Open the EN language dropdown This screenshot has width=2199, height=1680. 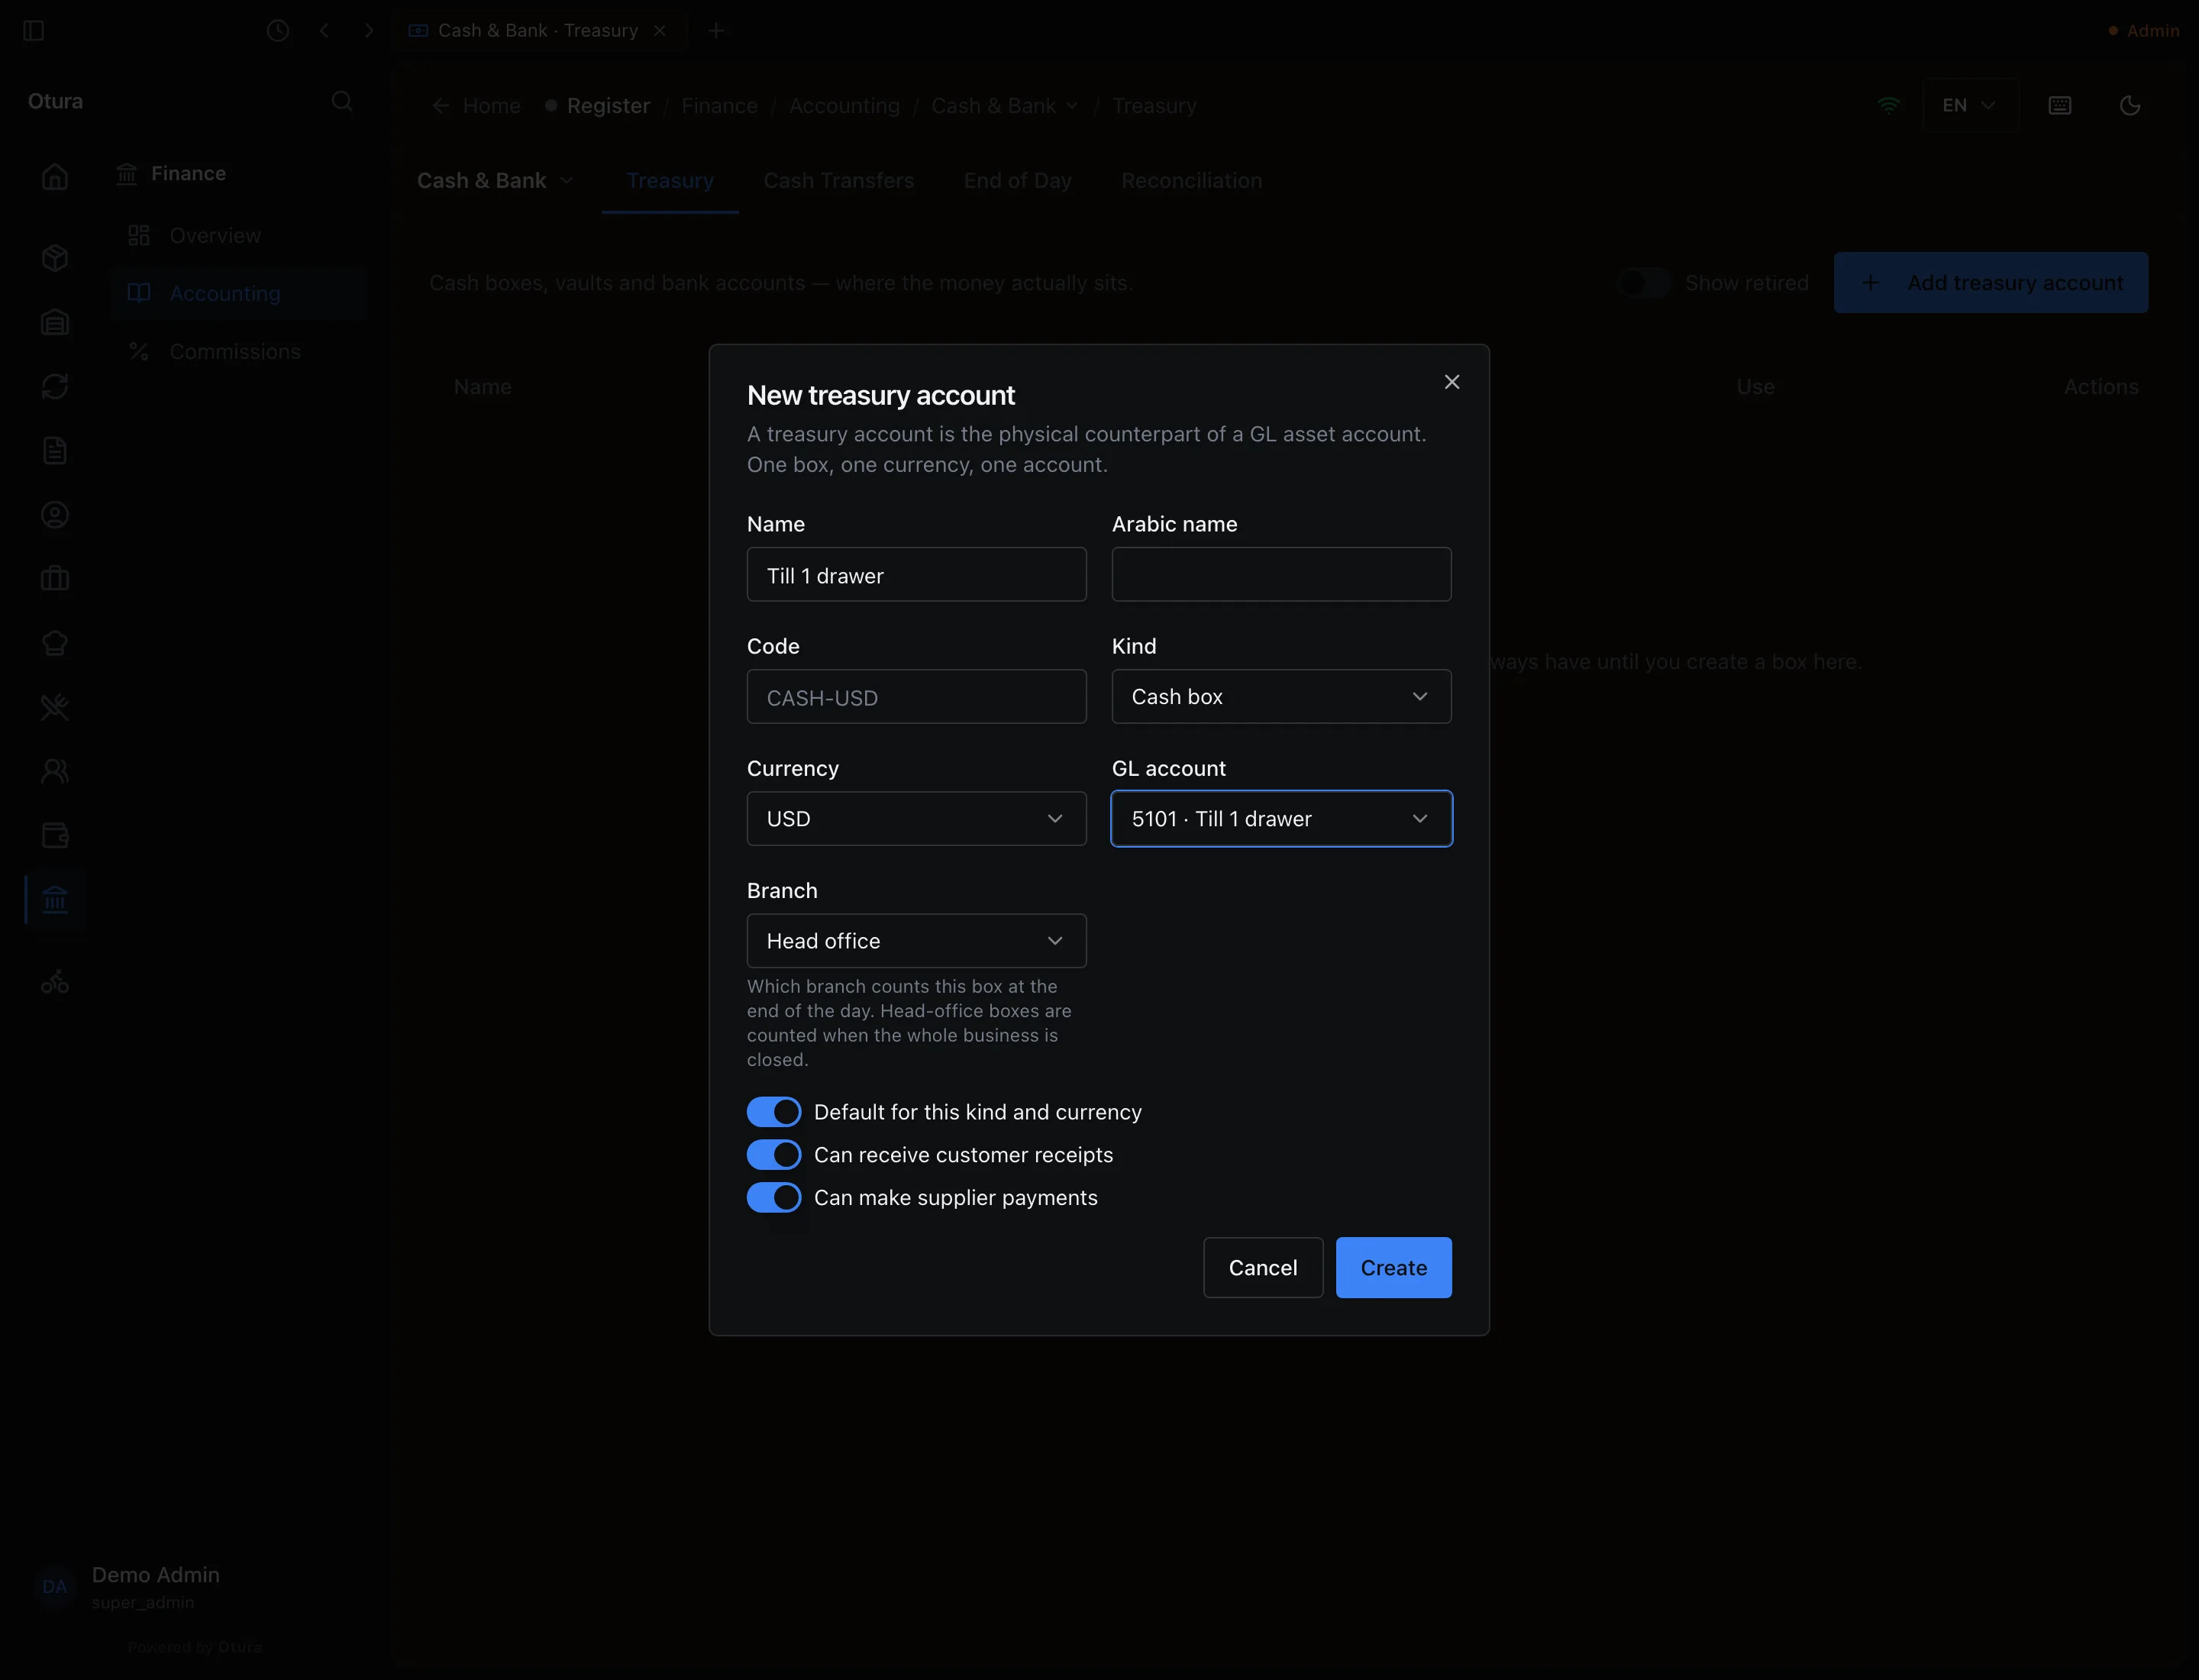(x=1970, y=106)
